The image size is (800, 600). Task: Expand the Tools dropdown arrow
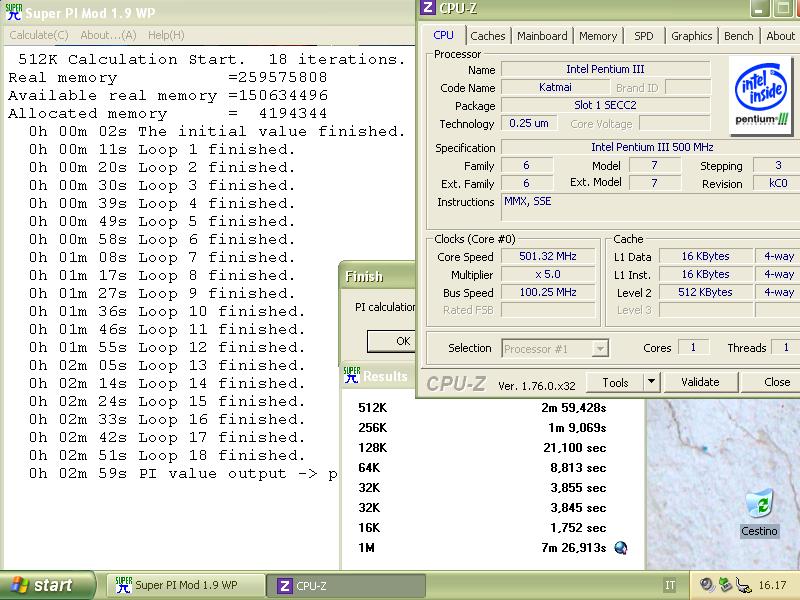tap(651, 382)
